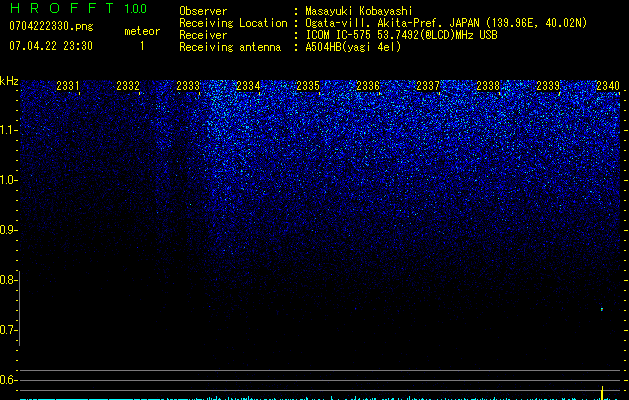This screenshot has height=400, width=629.
Task: Click the 2337 time marker
Action: point(428,85)
